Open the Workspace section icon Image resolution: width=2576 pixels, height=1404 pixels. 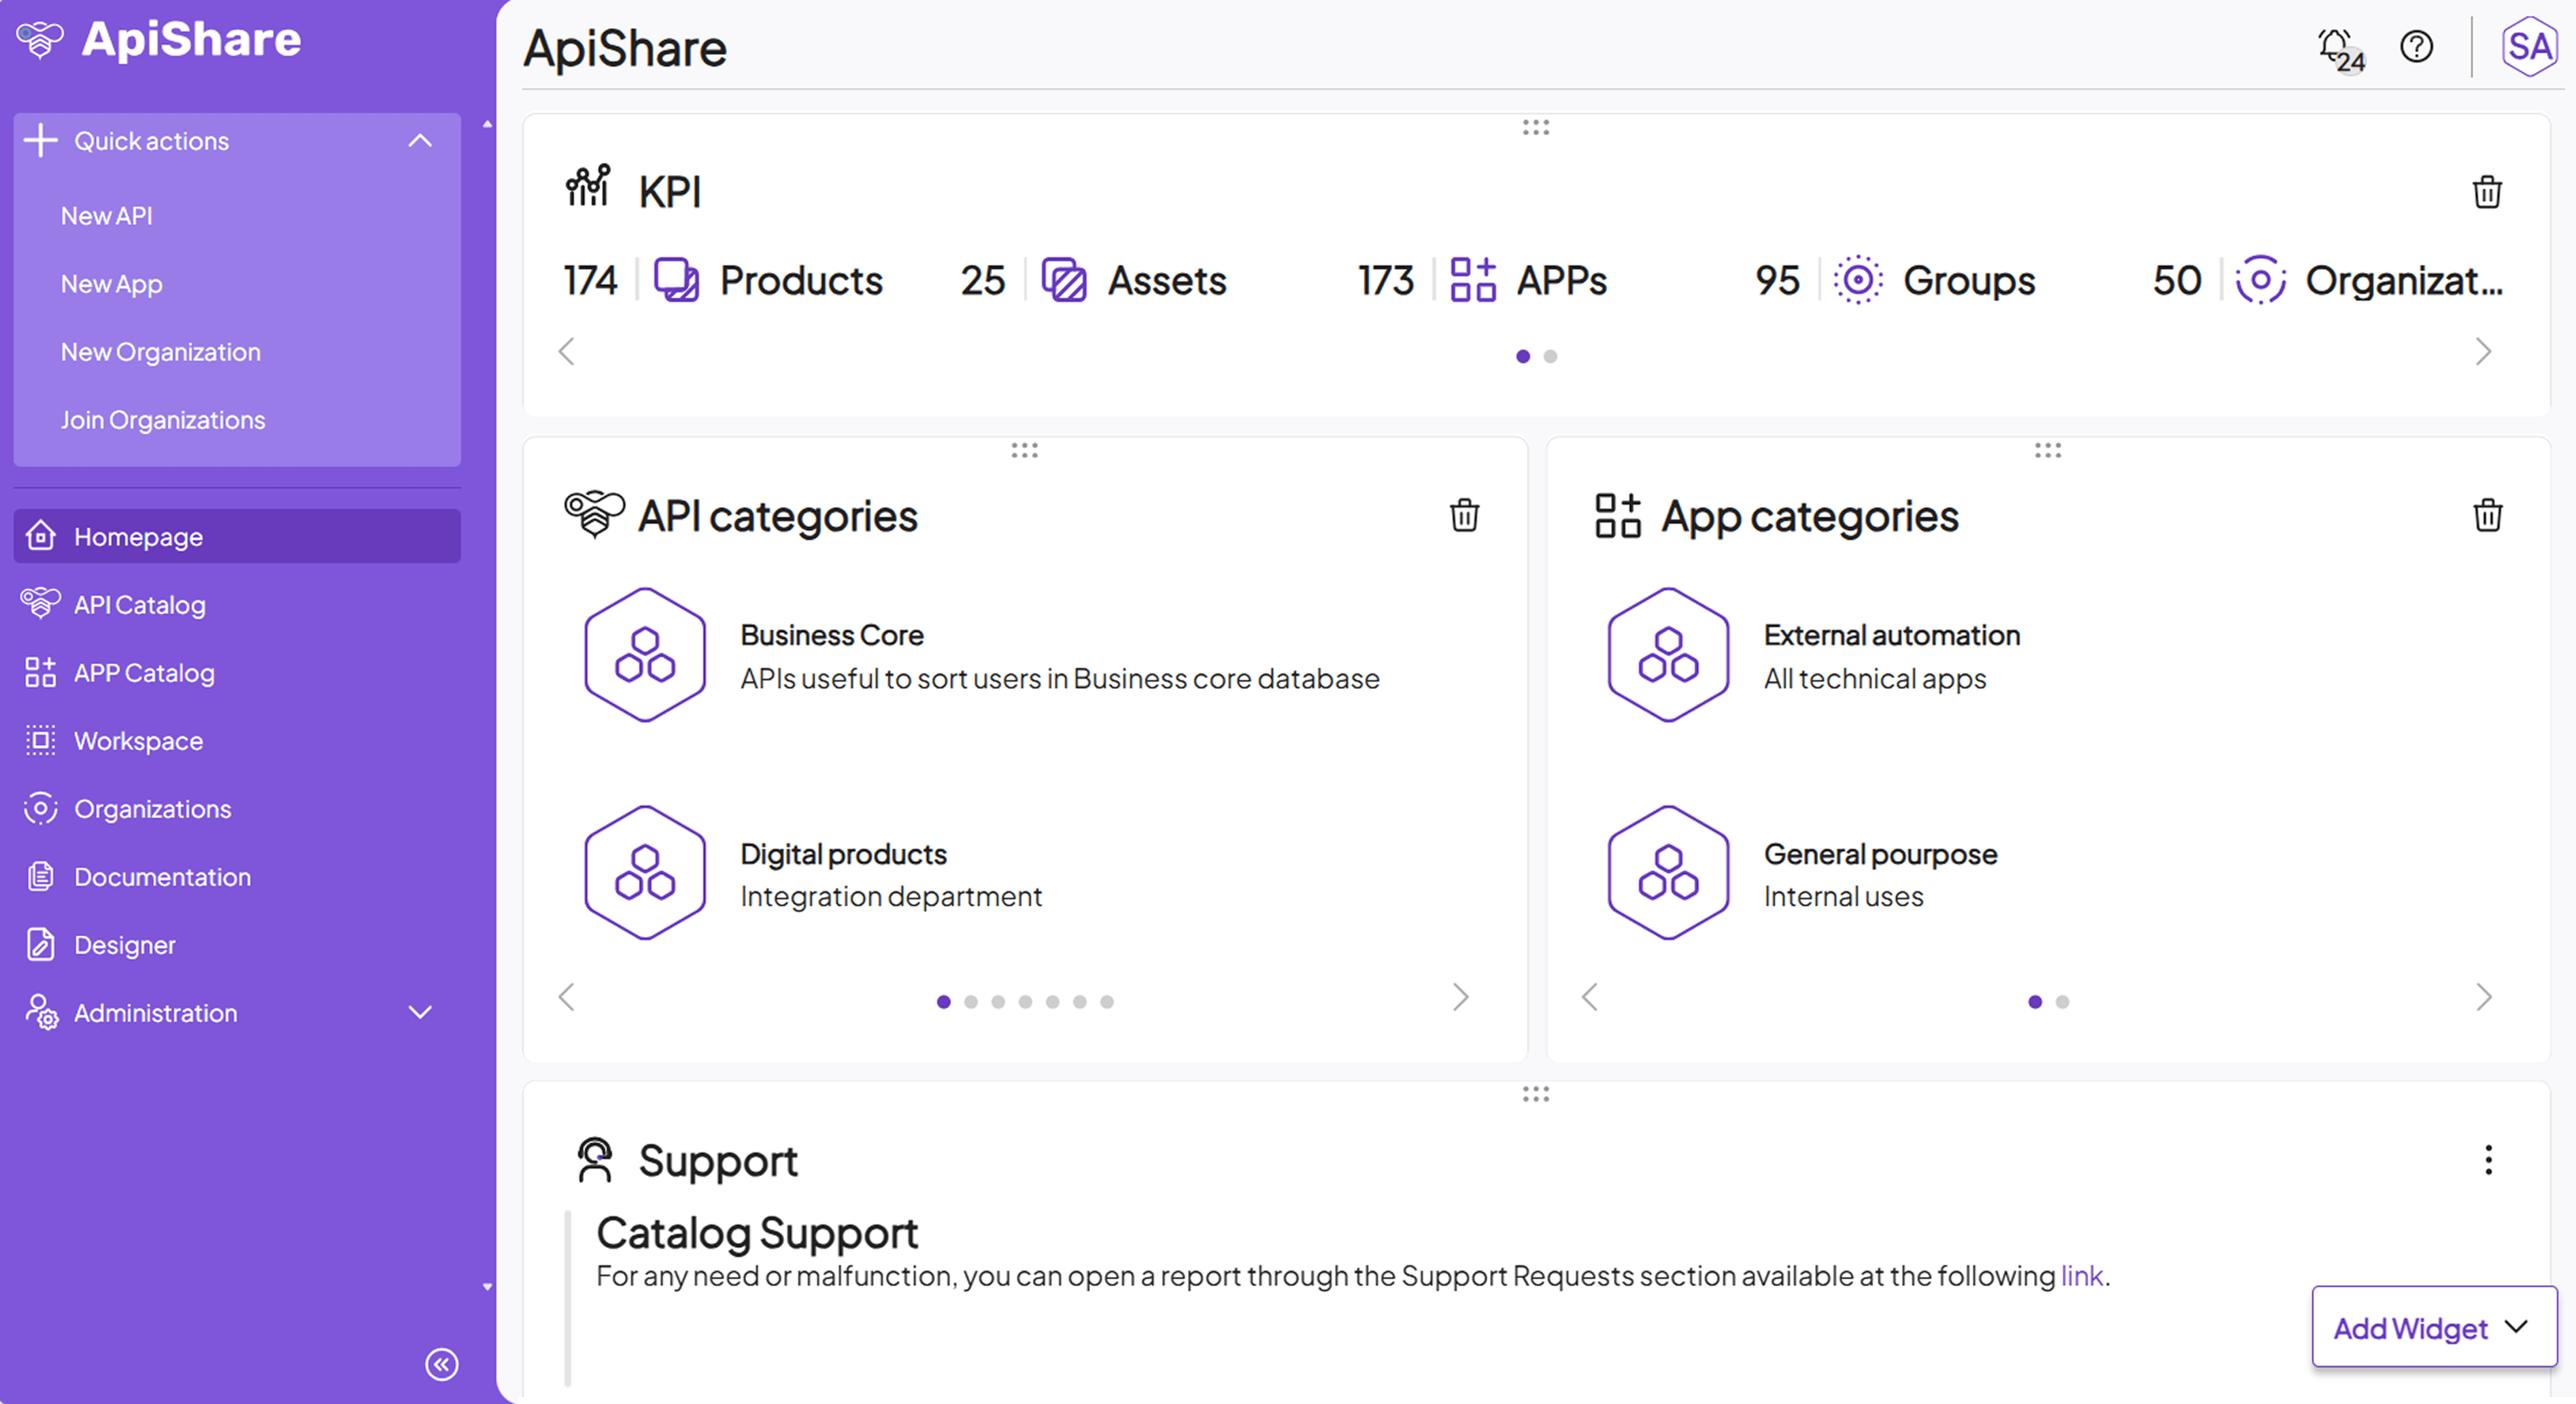click(x=40, y=740)
